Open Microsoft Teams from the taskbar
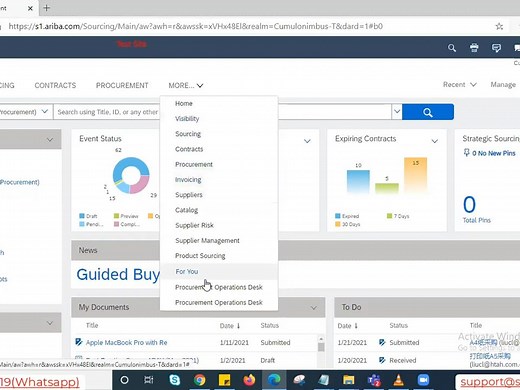 pyautogui.click(x=374, y=380)
